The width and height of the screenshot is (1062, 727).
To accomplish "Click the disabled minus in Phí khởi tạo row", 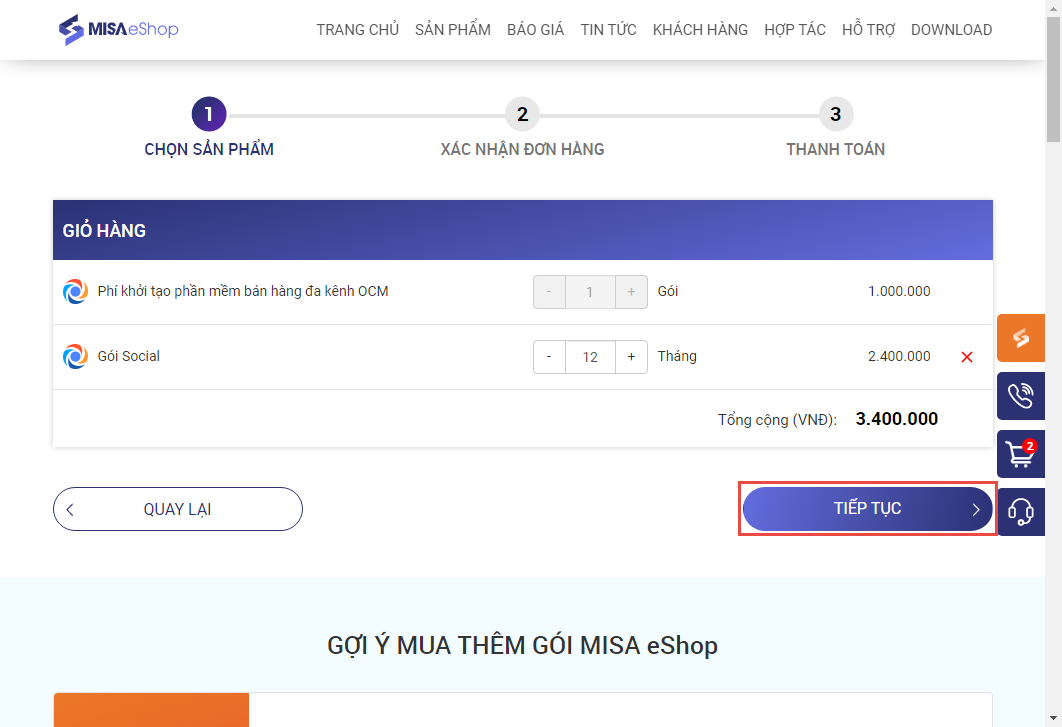I will (x=549, y=292).
